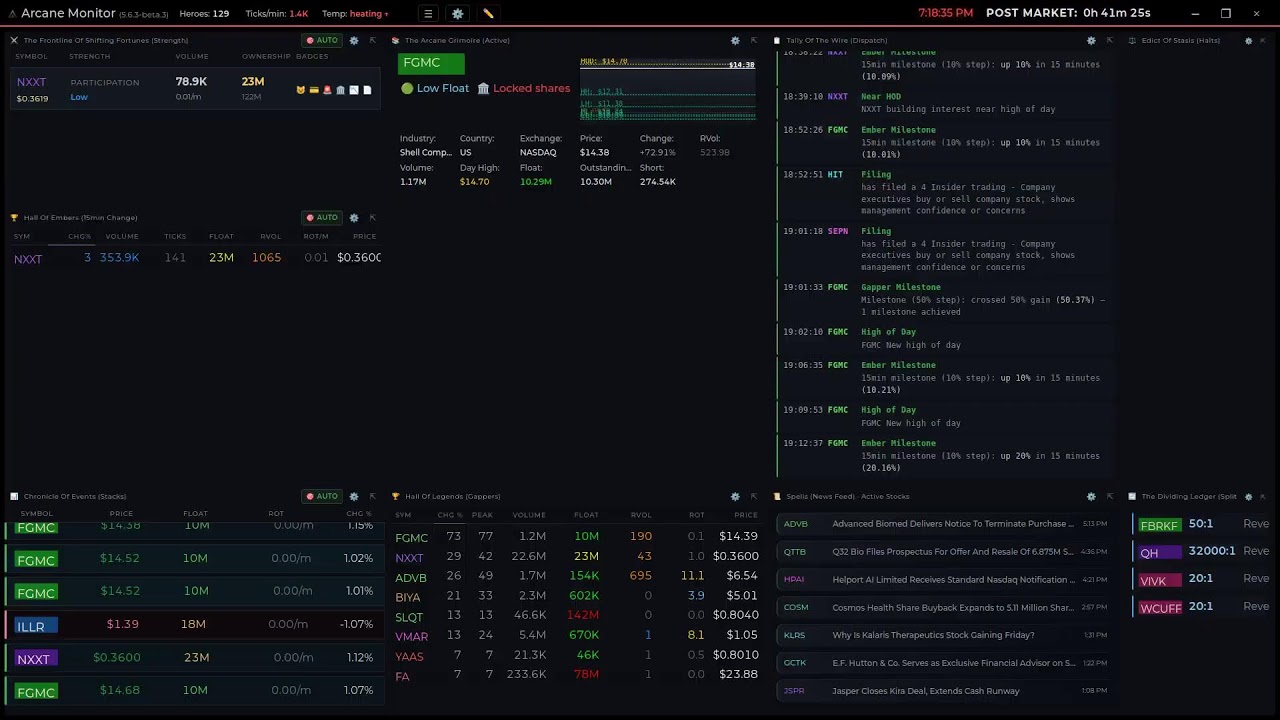Sort Hall Of Legends by RVOL column
1280x720 pixels.
[x=641, y=515]
